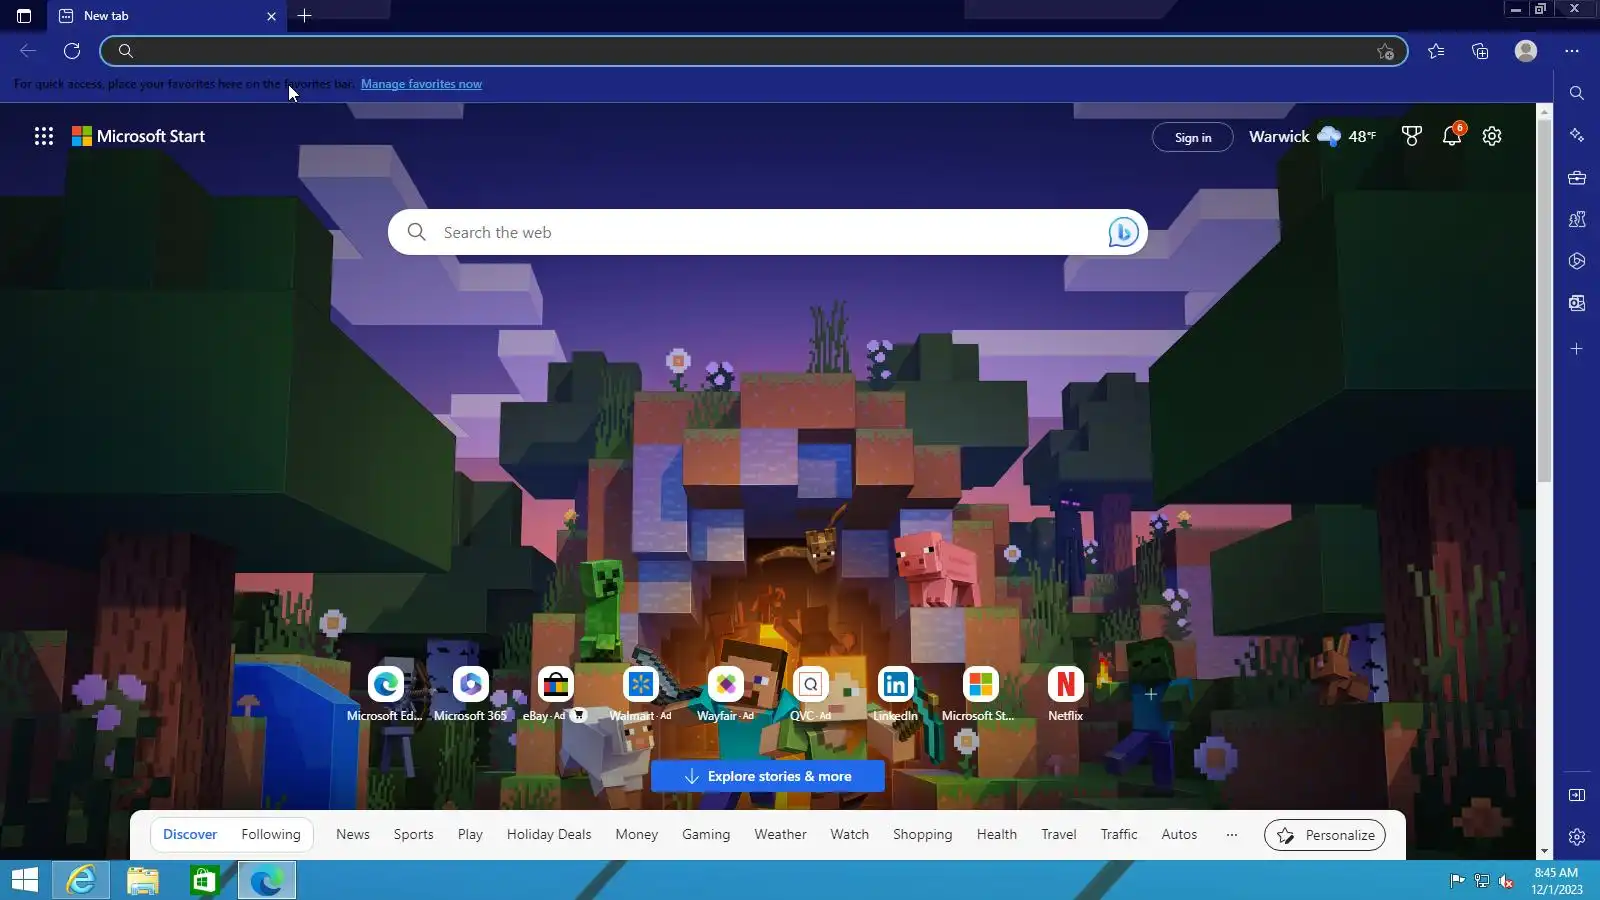Open File Explorer from taskbar
Image resolution: width=1600 pixels, height=900 pixels.
pos(143,880)
